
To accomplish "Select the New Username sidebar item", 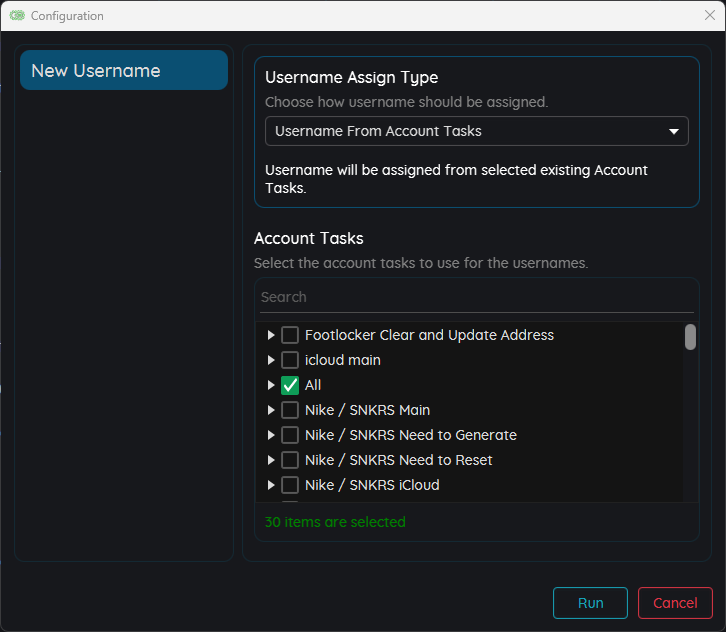I will pyautogui.click(x=124, y=71).
